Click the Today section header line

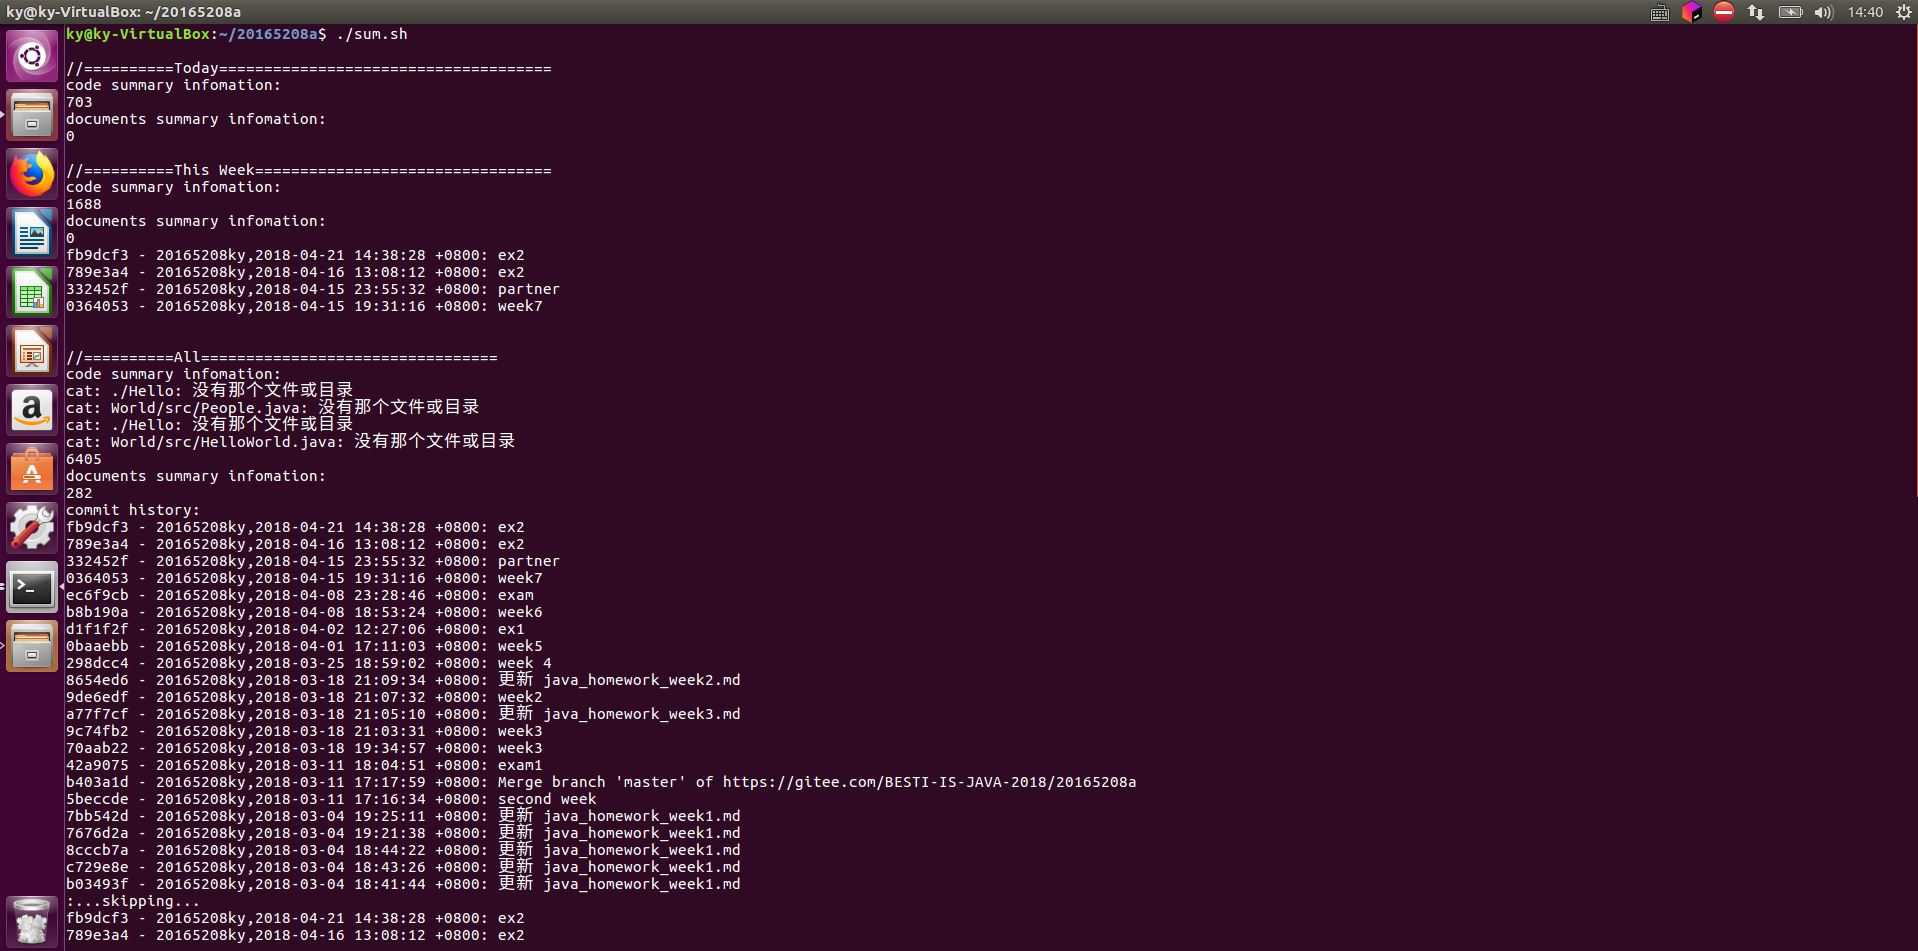coord(309,68)
